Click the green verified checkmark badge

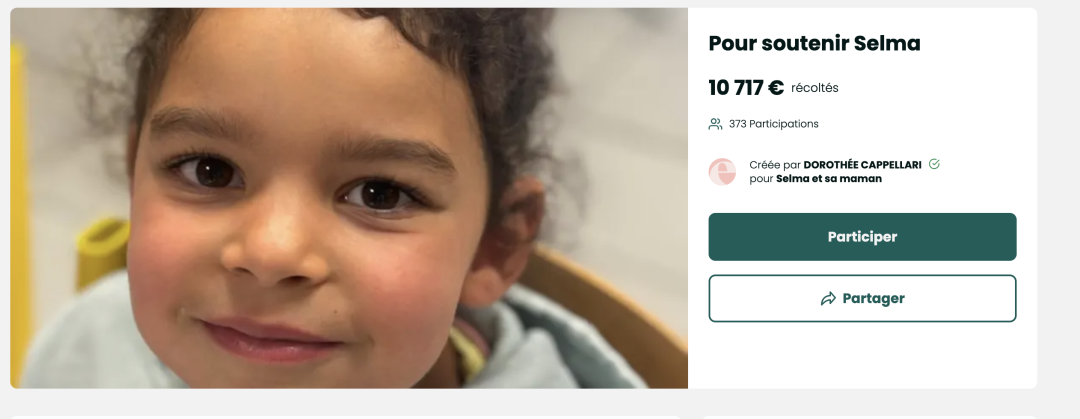(x=934, y=164)
